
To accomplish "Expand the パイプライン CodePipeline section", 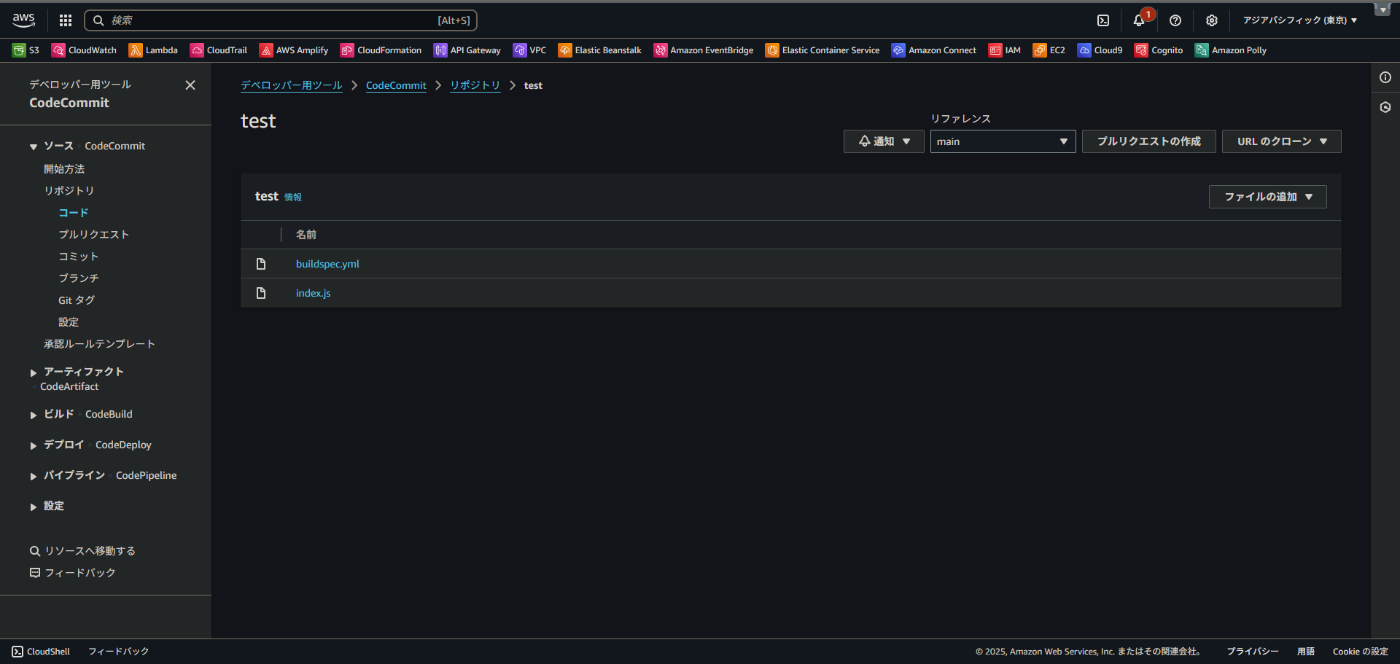I will point(34,476).
